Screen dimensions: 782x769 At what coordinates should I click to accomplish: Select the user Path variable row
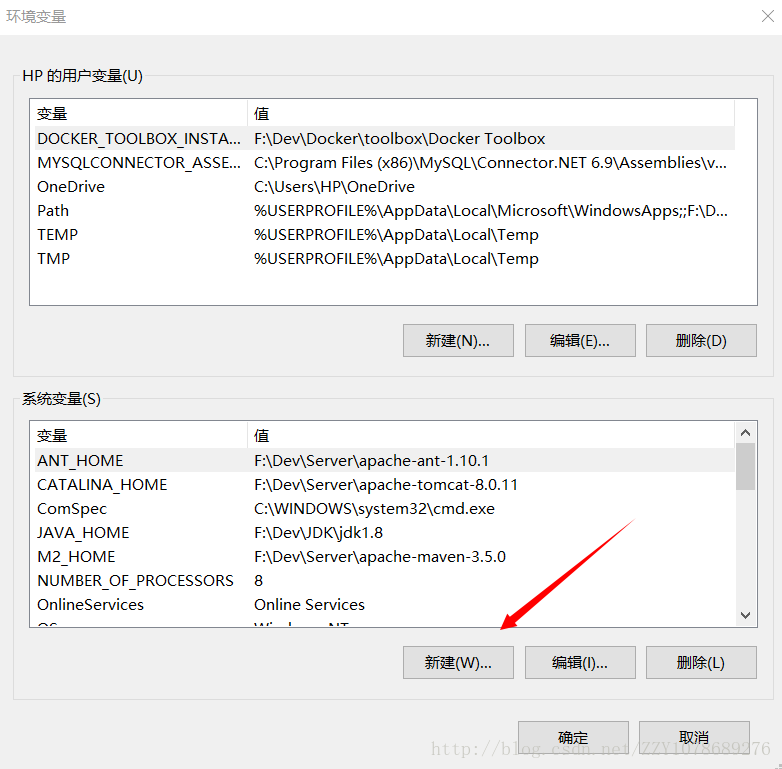point(383,210)
